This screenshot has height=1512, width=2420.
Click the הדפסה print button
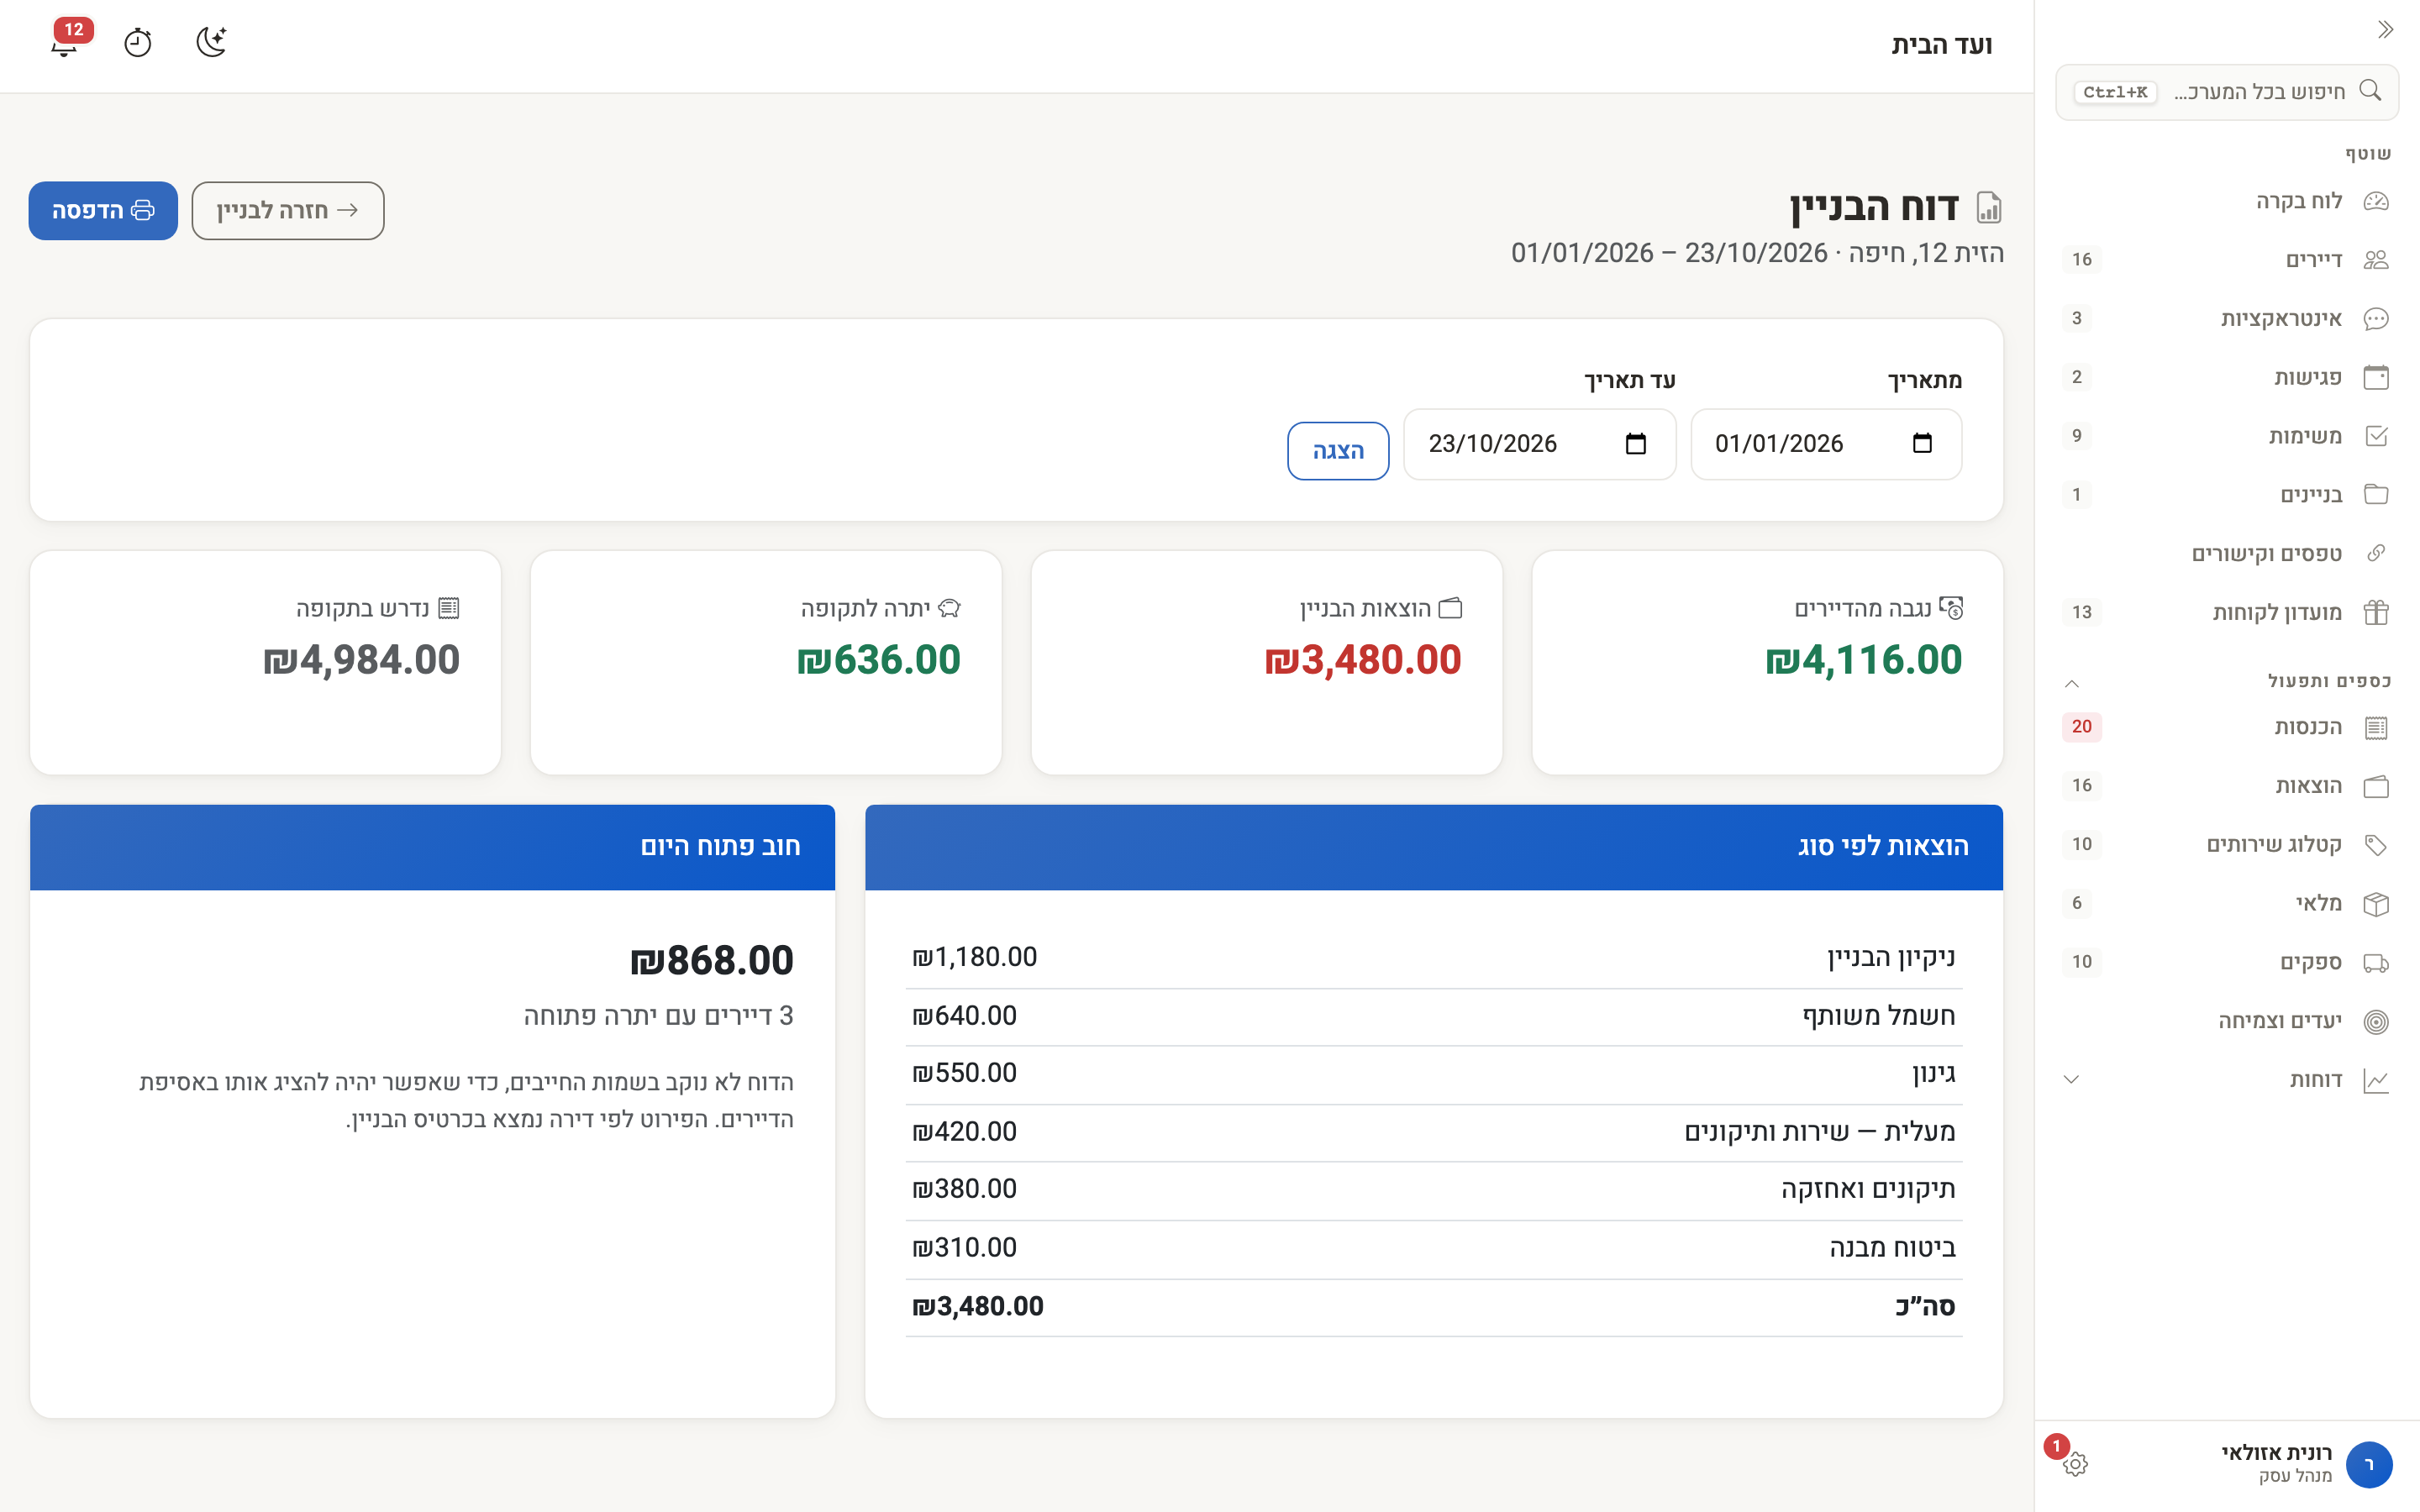pyautogui.click(x=103, y=210)
